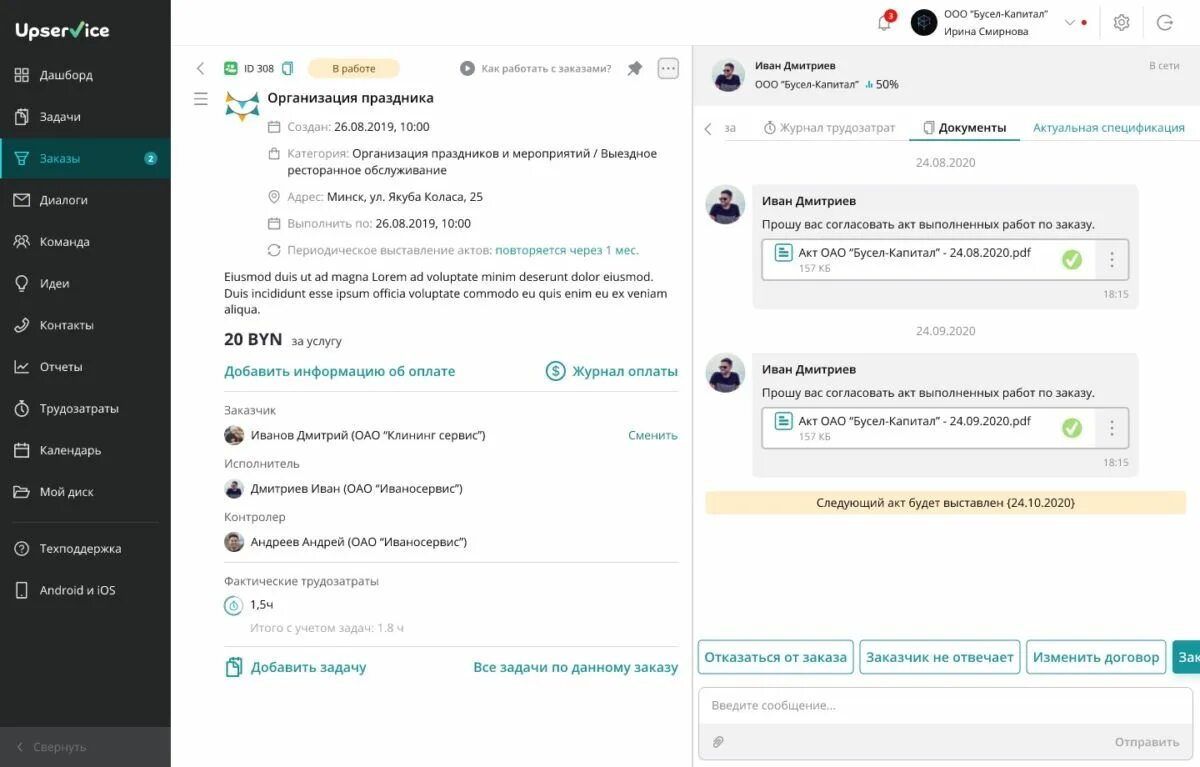Expand the company account dropdown arrow
1200x767 pixels.
1069,22
